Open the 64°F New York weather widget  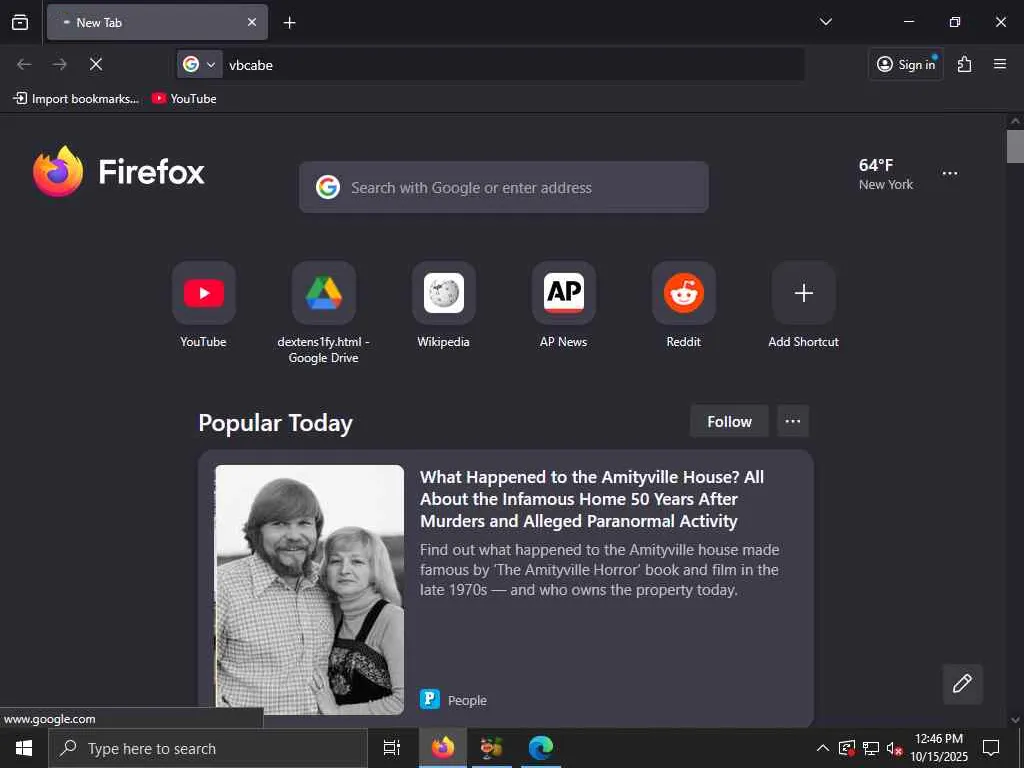click(x=886, y=174)
